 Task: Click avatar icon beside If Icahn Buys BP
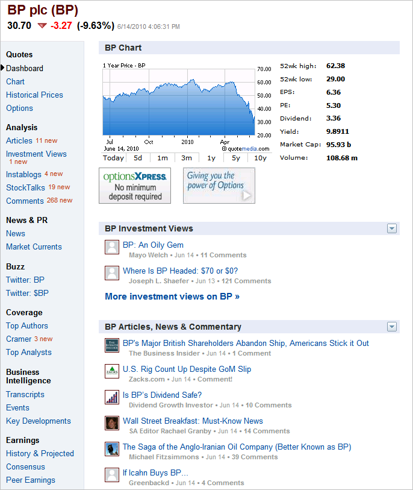click(112, 475)
